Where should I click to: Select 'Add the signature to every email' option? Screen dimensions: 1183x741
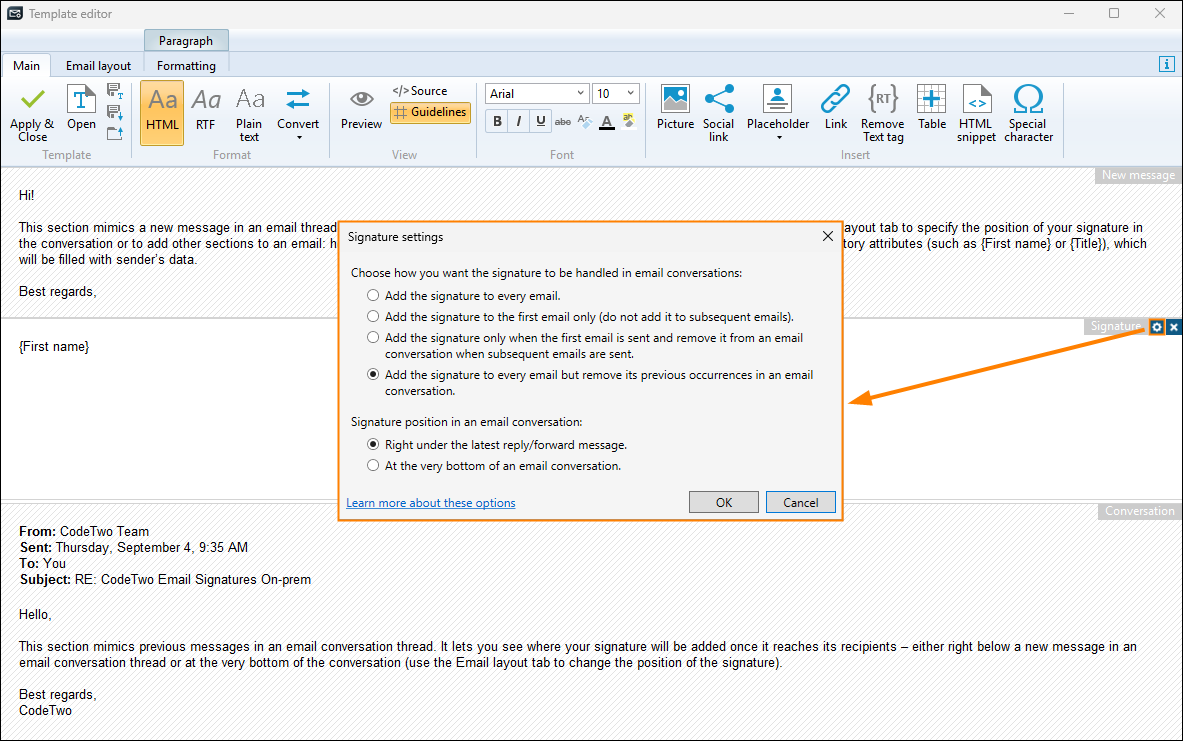point(373,296)
